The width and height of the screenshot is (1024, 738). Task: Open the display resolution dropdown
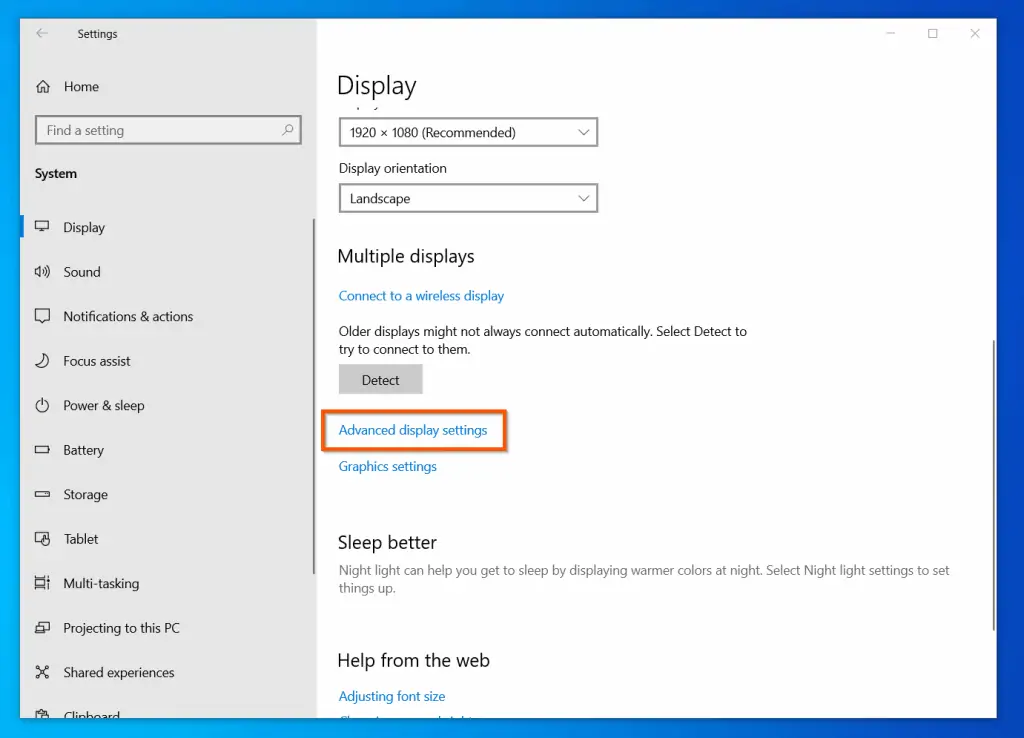[468, 132]
